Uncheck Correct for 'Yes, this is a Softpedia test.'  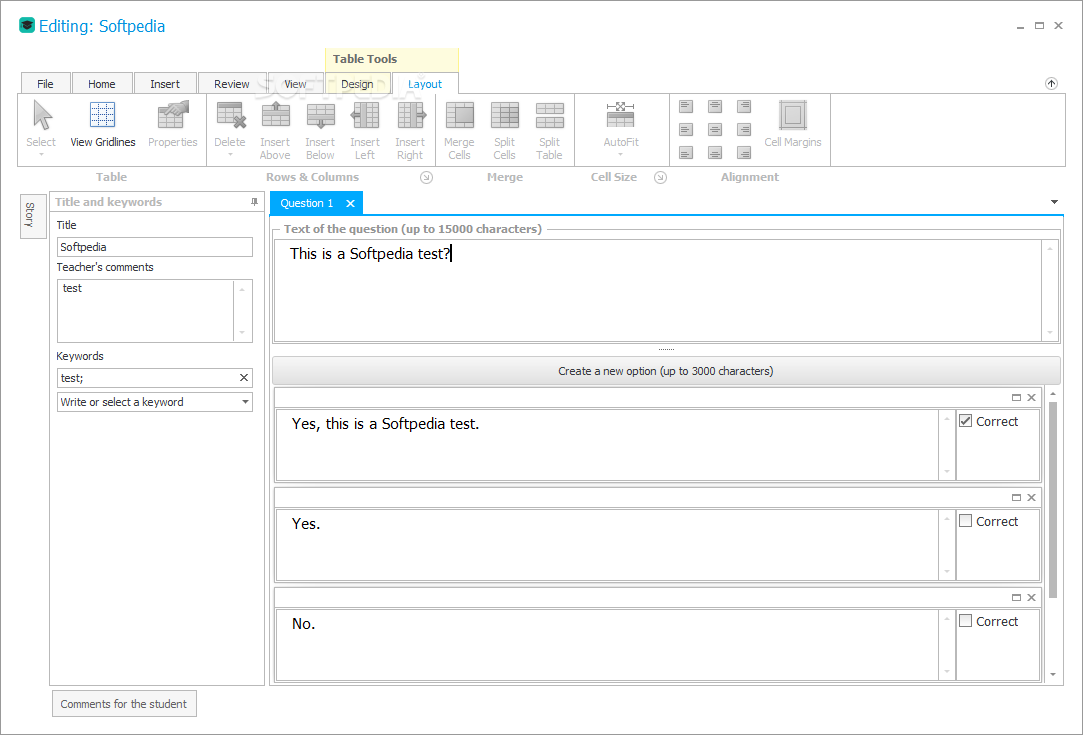coord(966,421)
